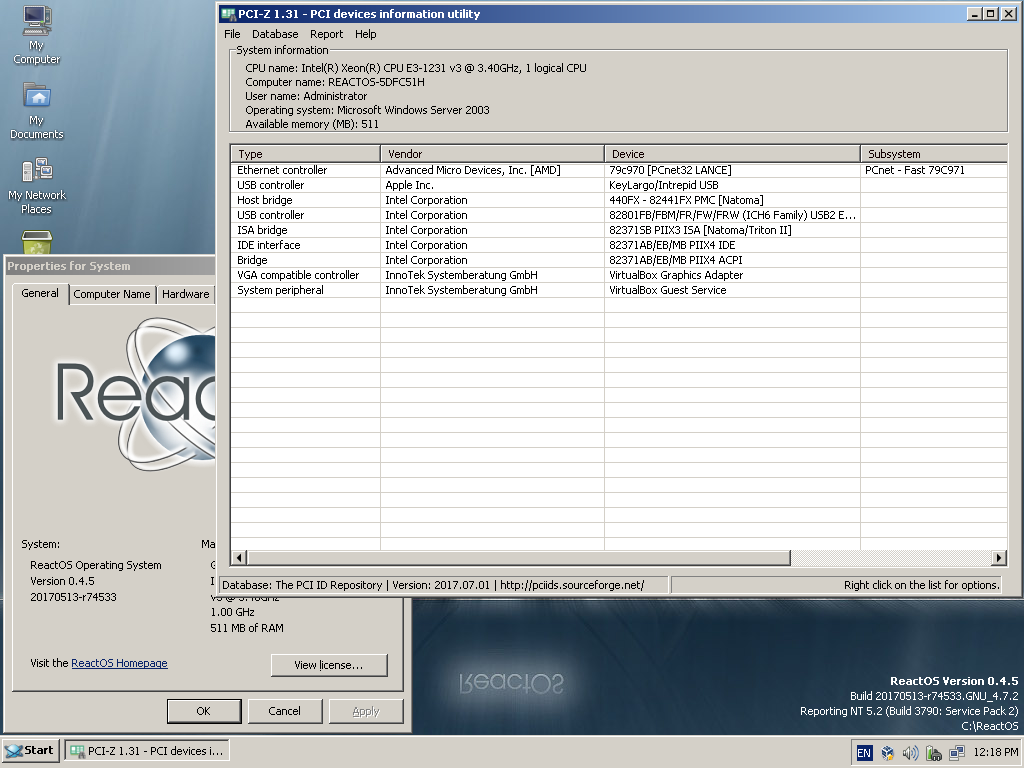This screenshot has width=1024, height=768.
Task: Click the Apply button in System Properties
Action: coord(366,711)
